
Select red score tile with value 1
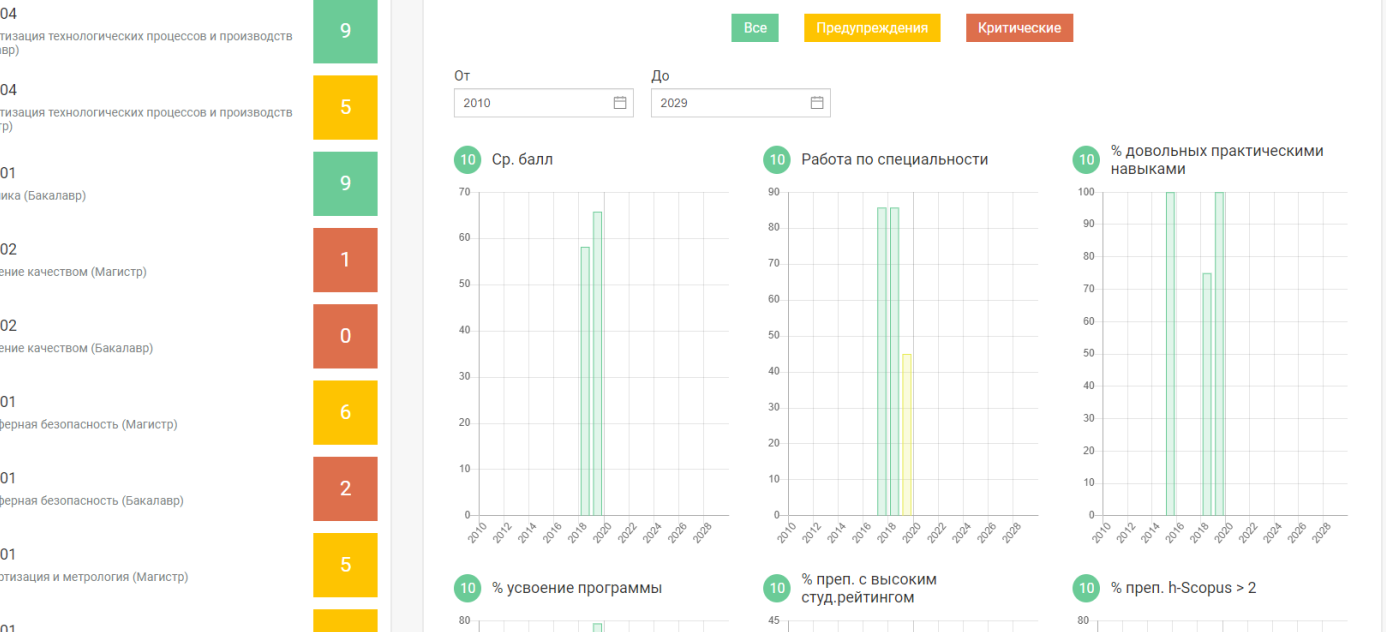345,260
